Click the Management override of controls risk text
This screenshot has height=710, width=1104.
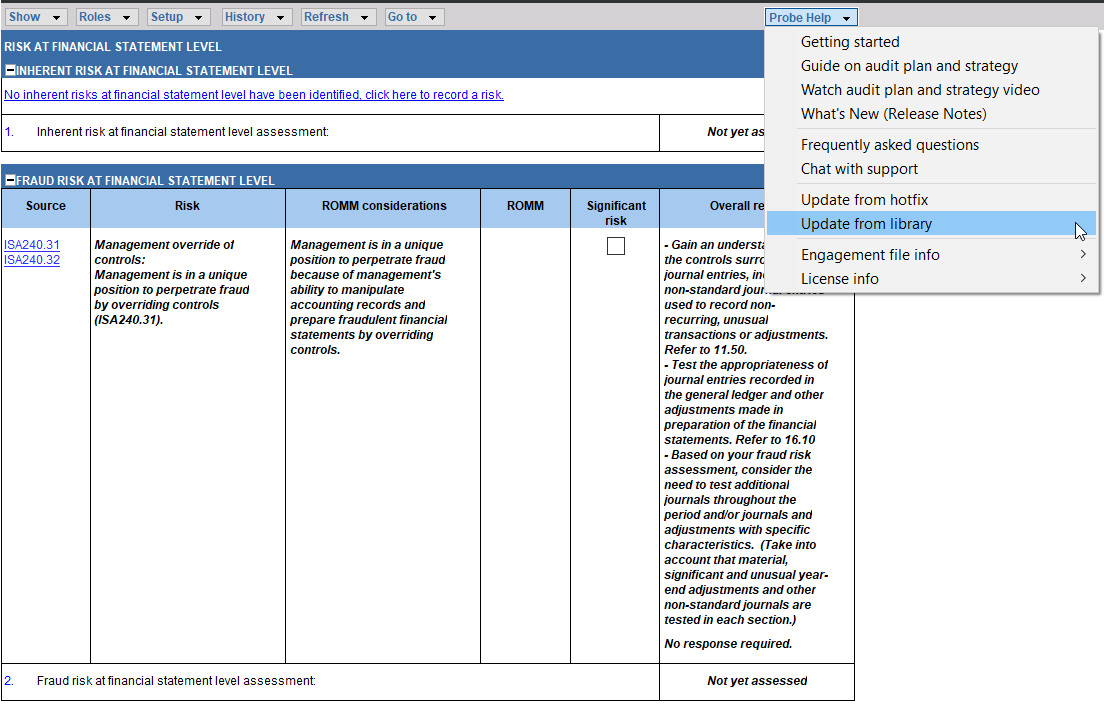click(x=172, y=282)
